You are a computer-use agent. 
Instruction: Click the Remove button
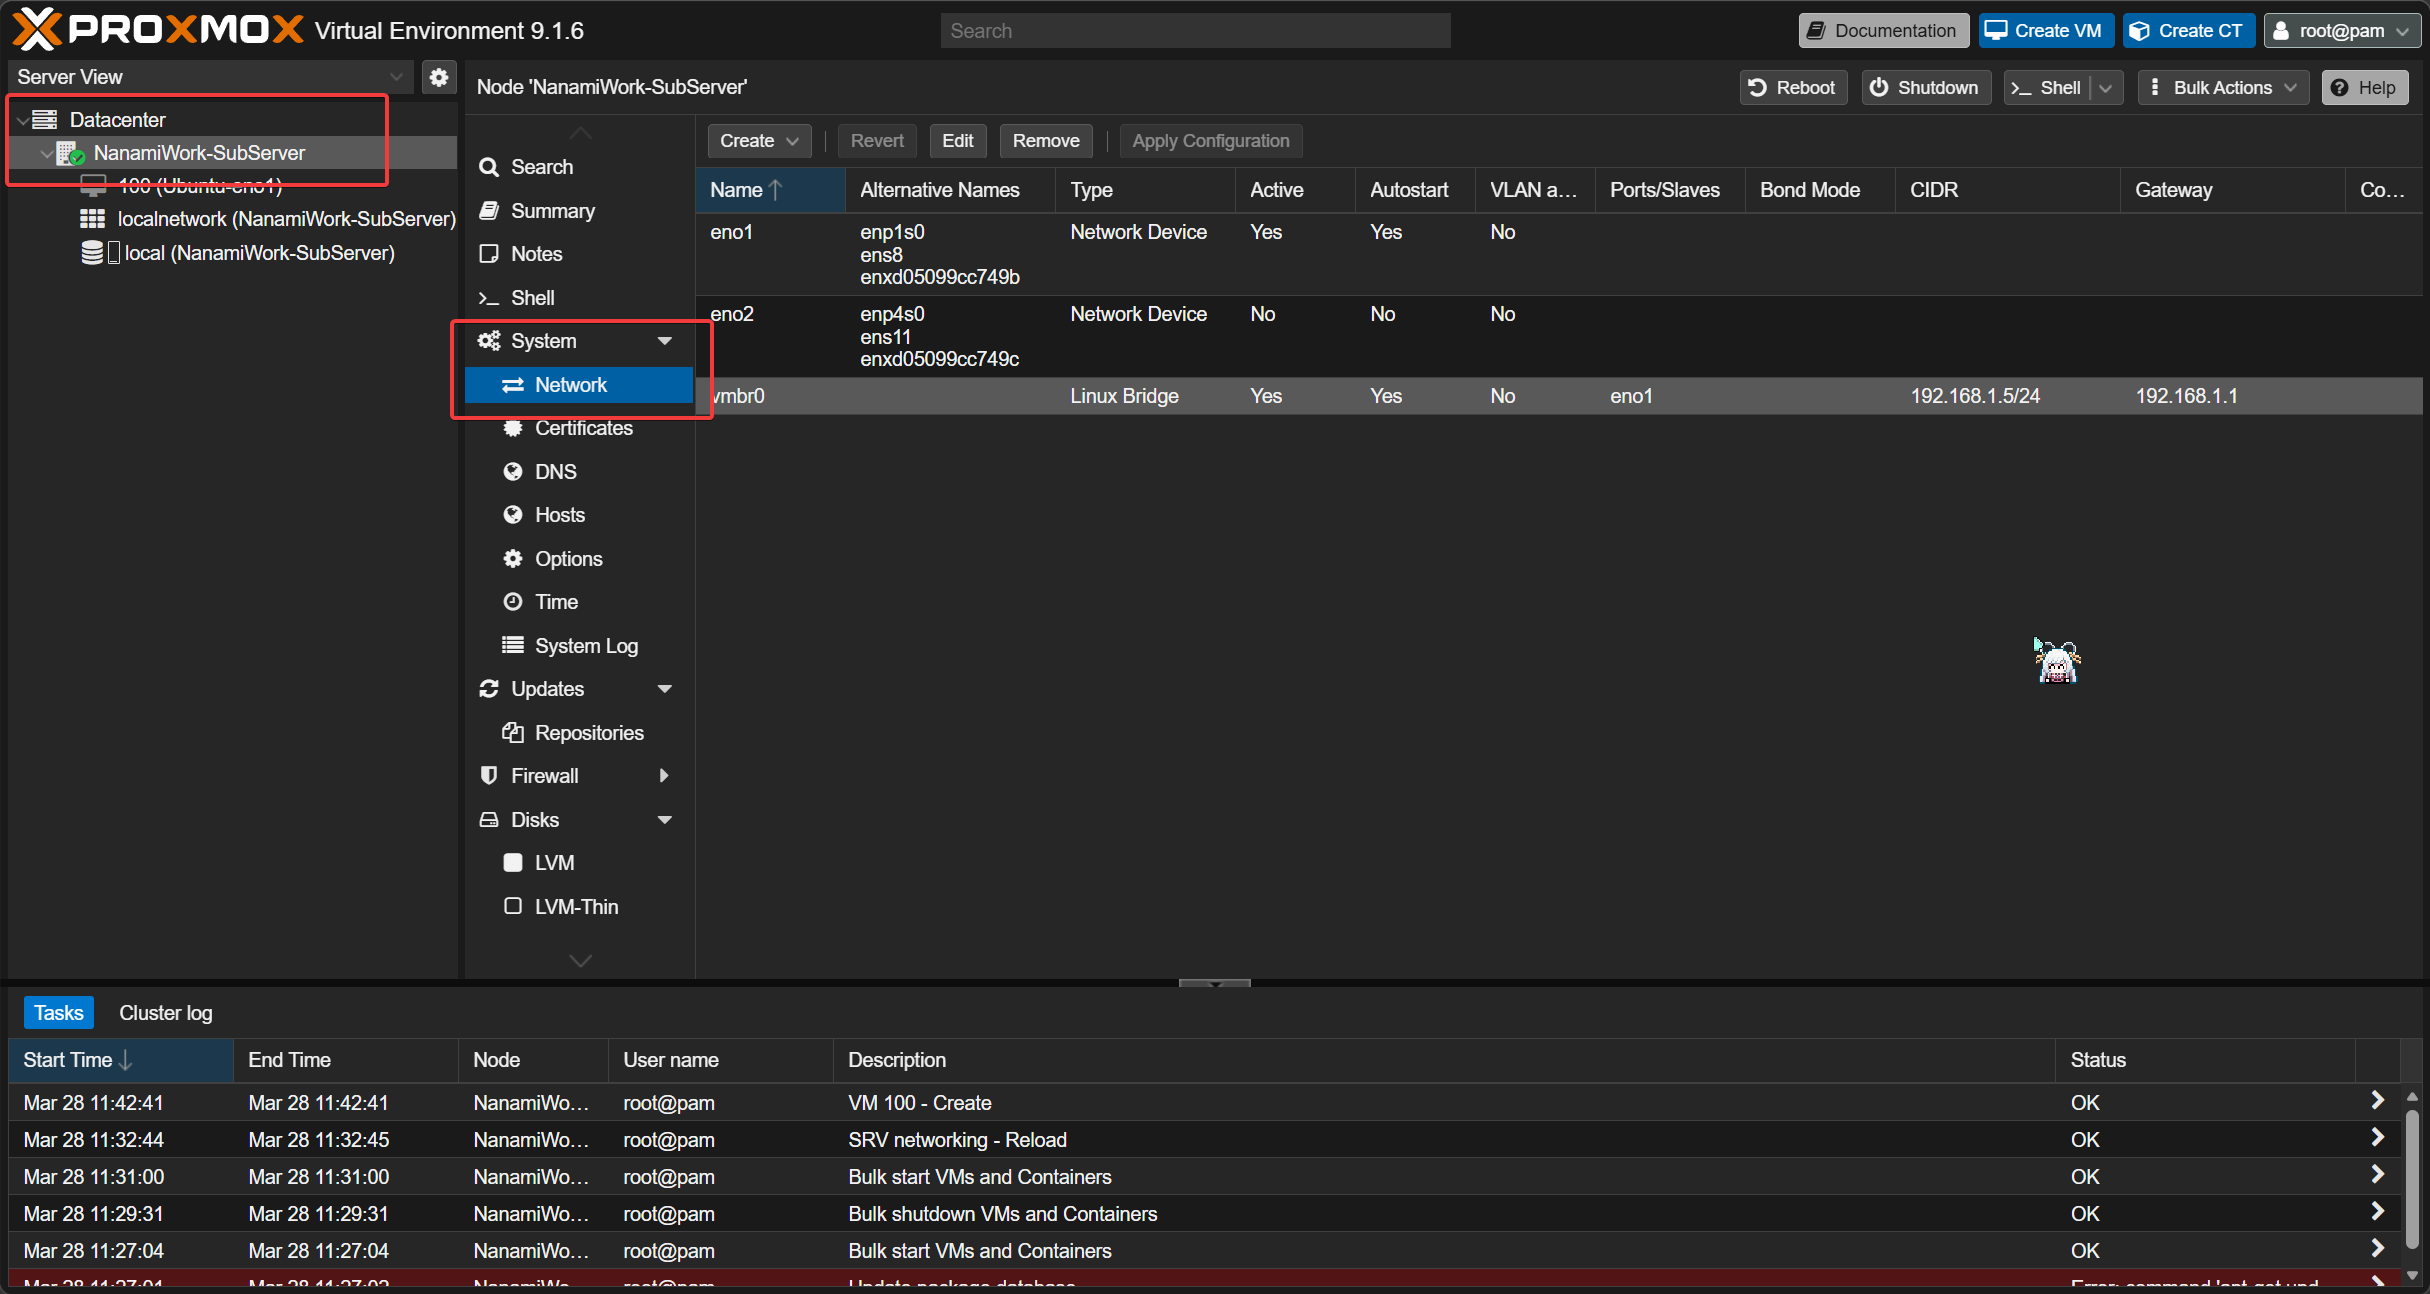[x=1046, y=141]
